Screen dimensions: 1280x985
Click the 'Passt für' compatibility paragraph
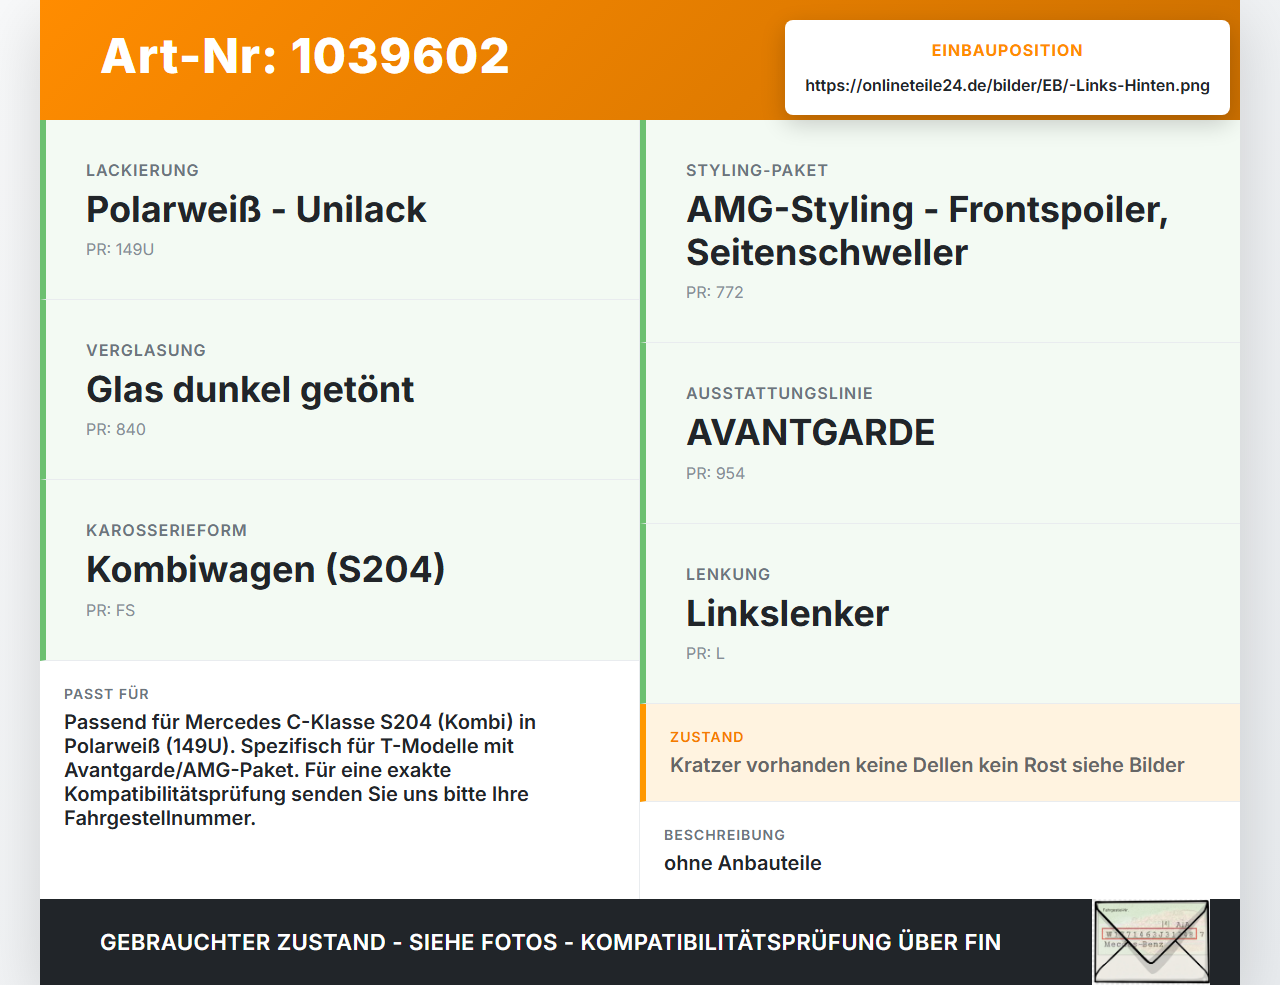pyautogui.click(x=300, y=770)
